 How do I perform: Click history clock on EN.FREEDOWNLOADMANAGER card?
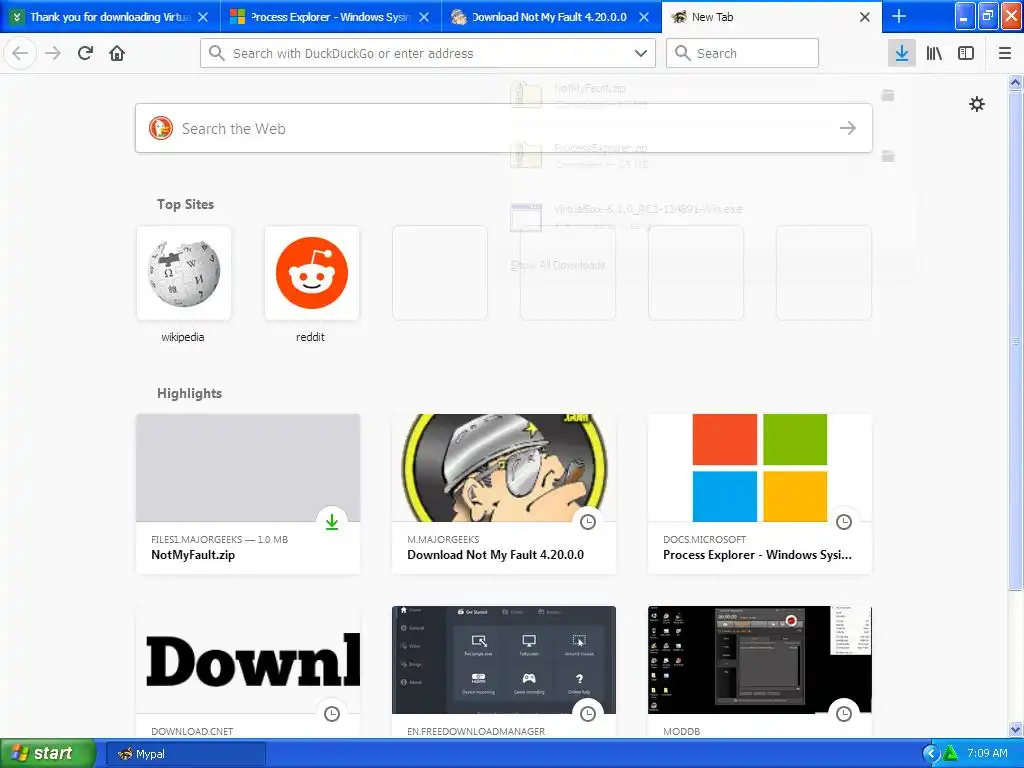pyautogui.click(x=588, y=714)
